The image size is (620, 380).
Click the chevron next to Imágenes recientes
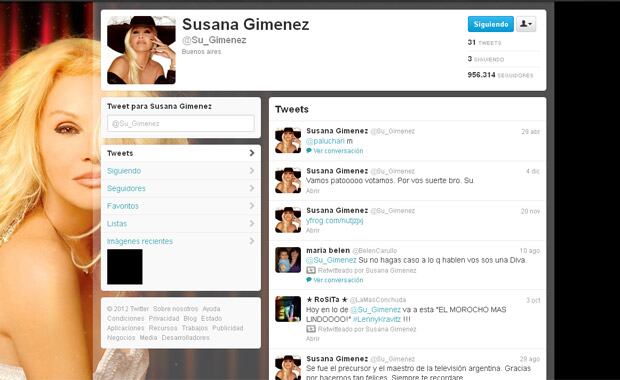point(252,241)
